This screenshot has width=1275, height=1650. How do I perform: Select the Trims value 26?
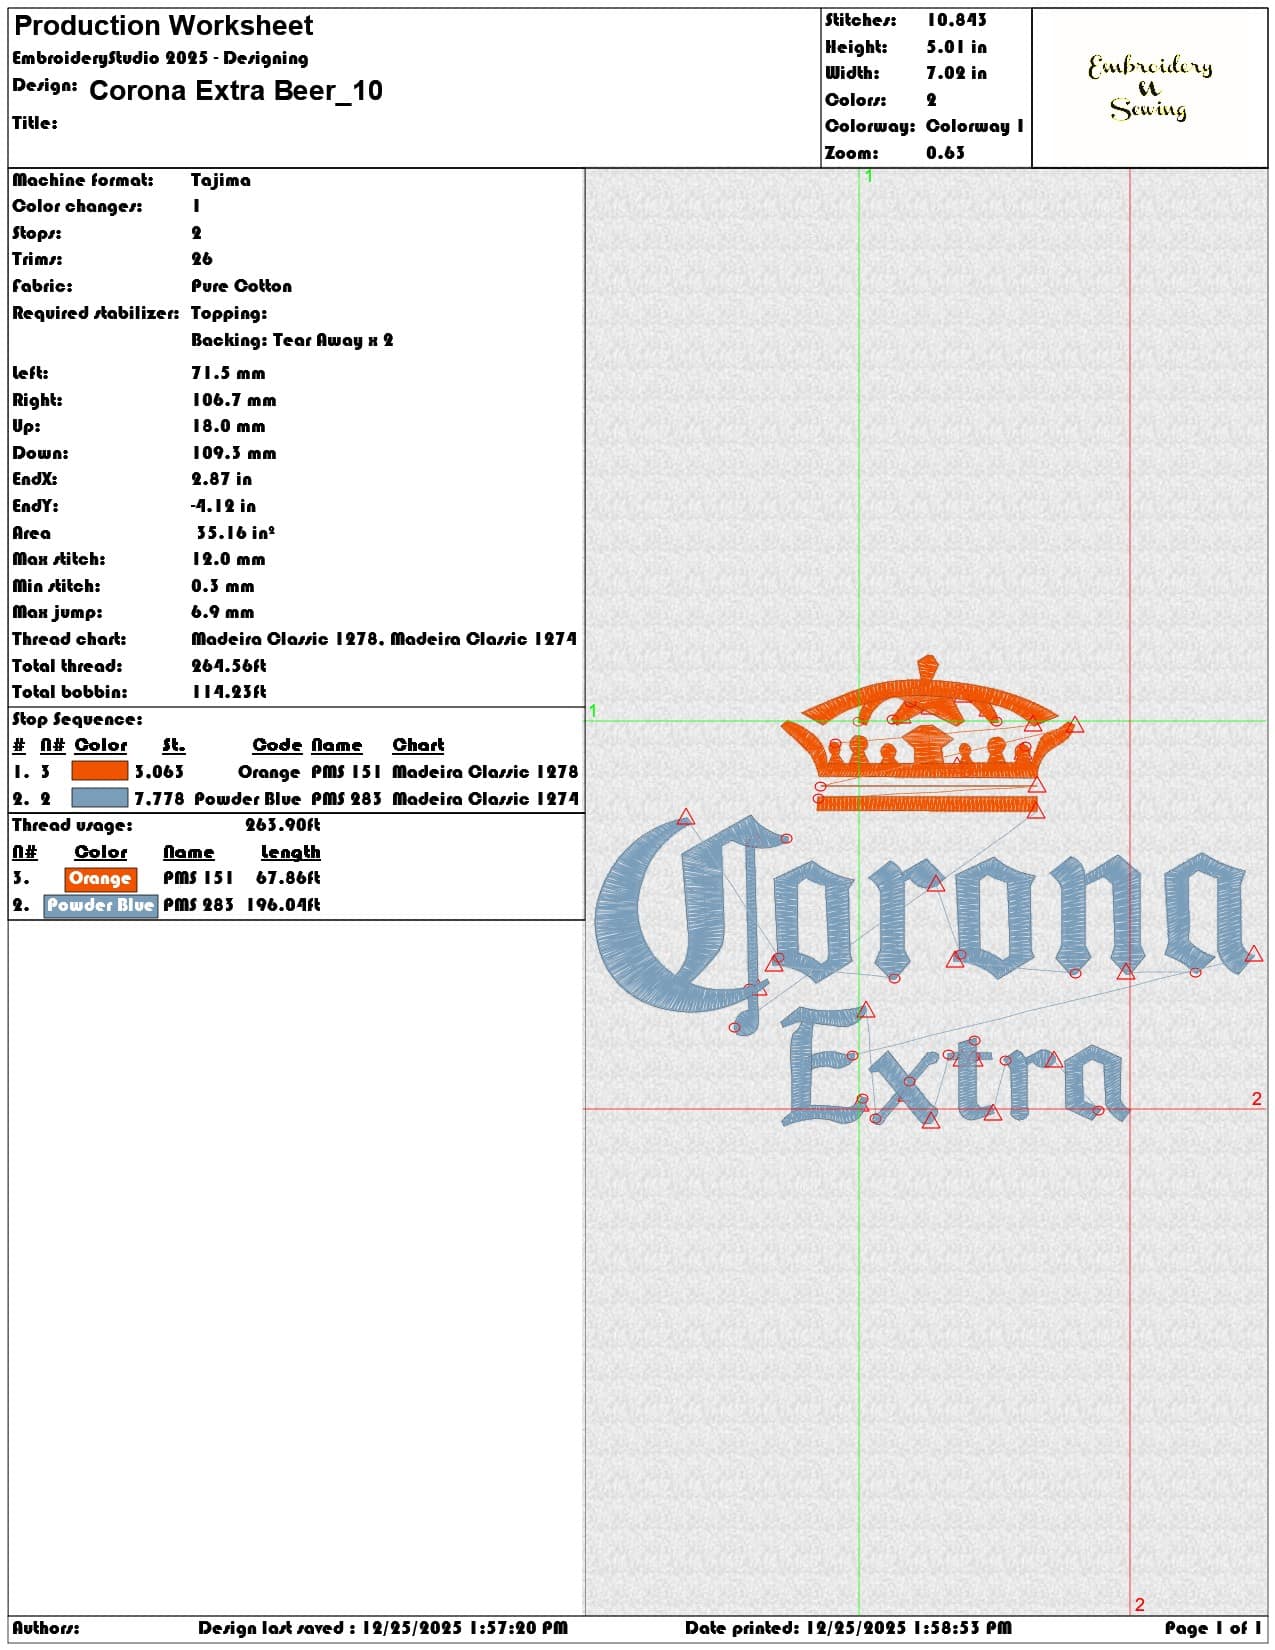202,259
